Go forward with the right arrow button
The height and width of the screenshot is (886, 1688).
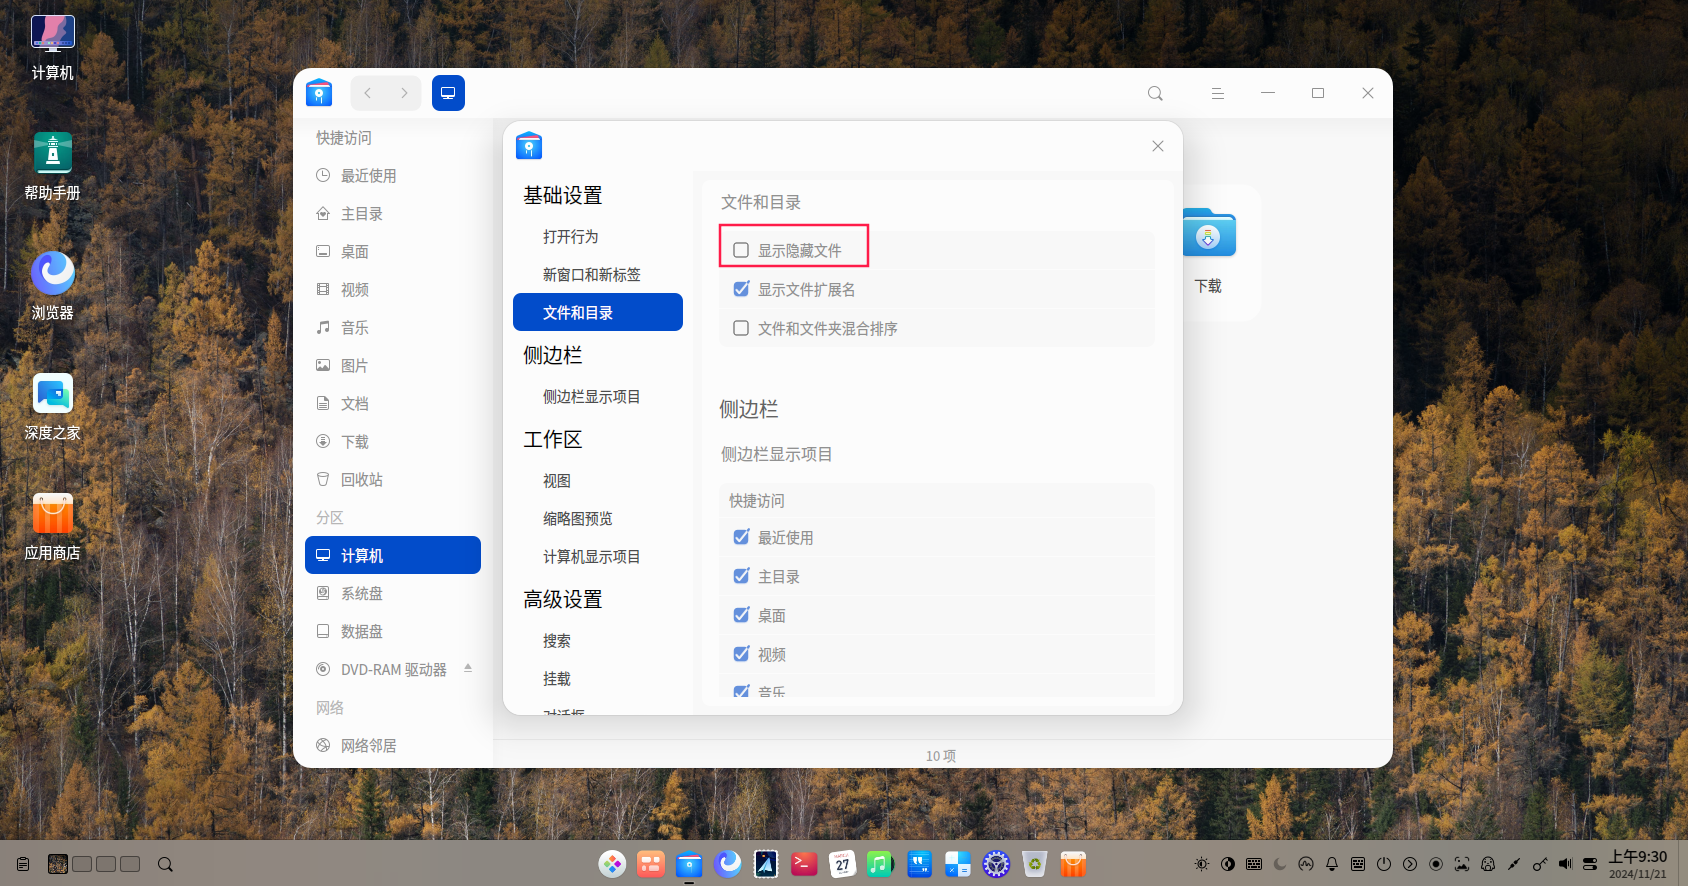404,93
